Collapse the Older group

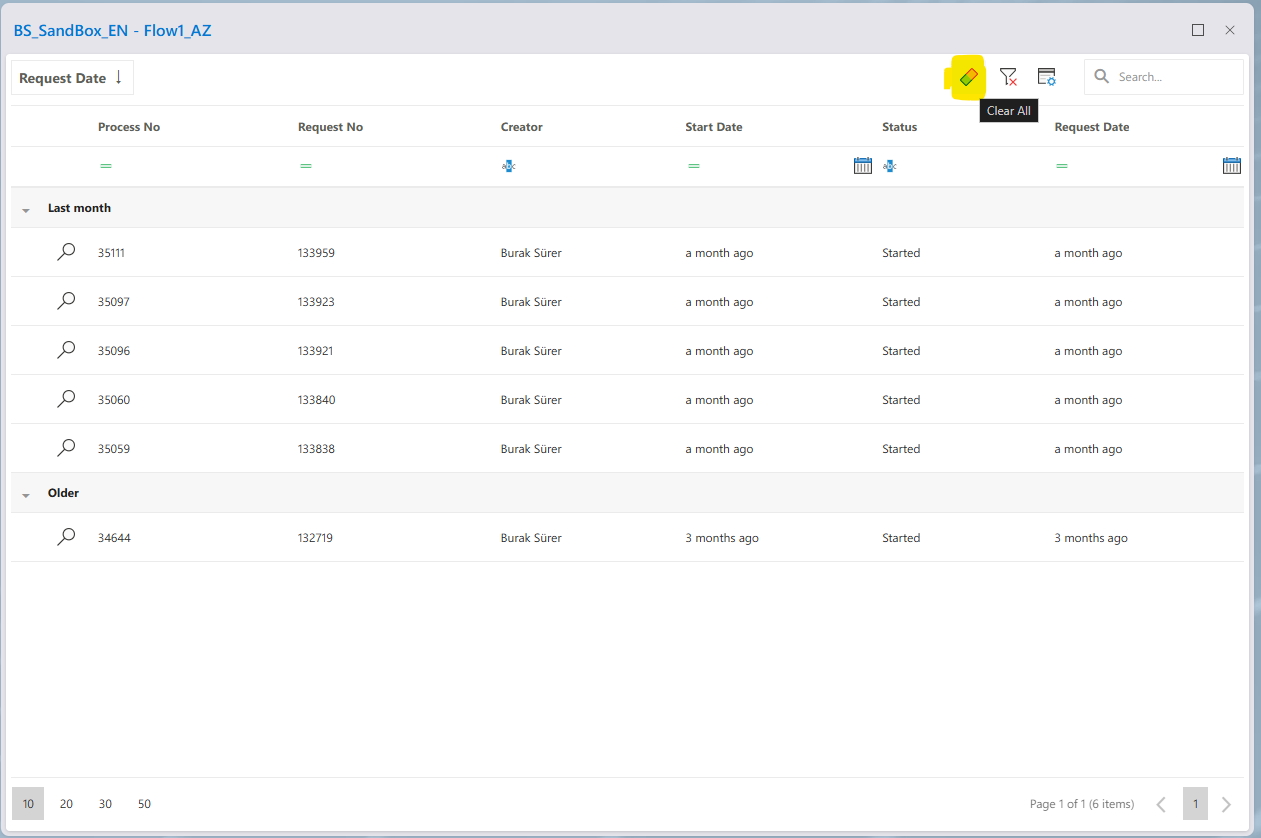click(x=26, y=495)
